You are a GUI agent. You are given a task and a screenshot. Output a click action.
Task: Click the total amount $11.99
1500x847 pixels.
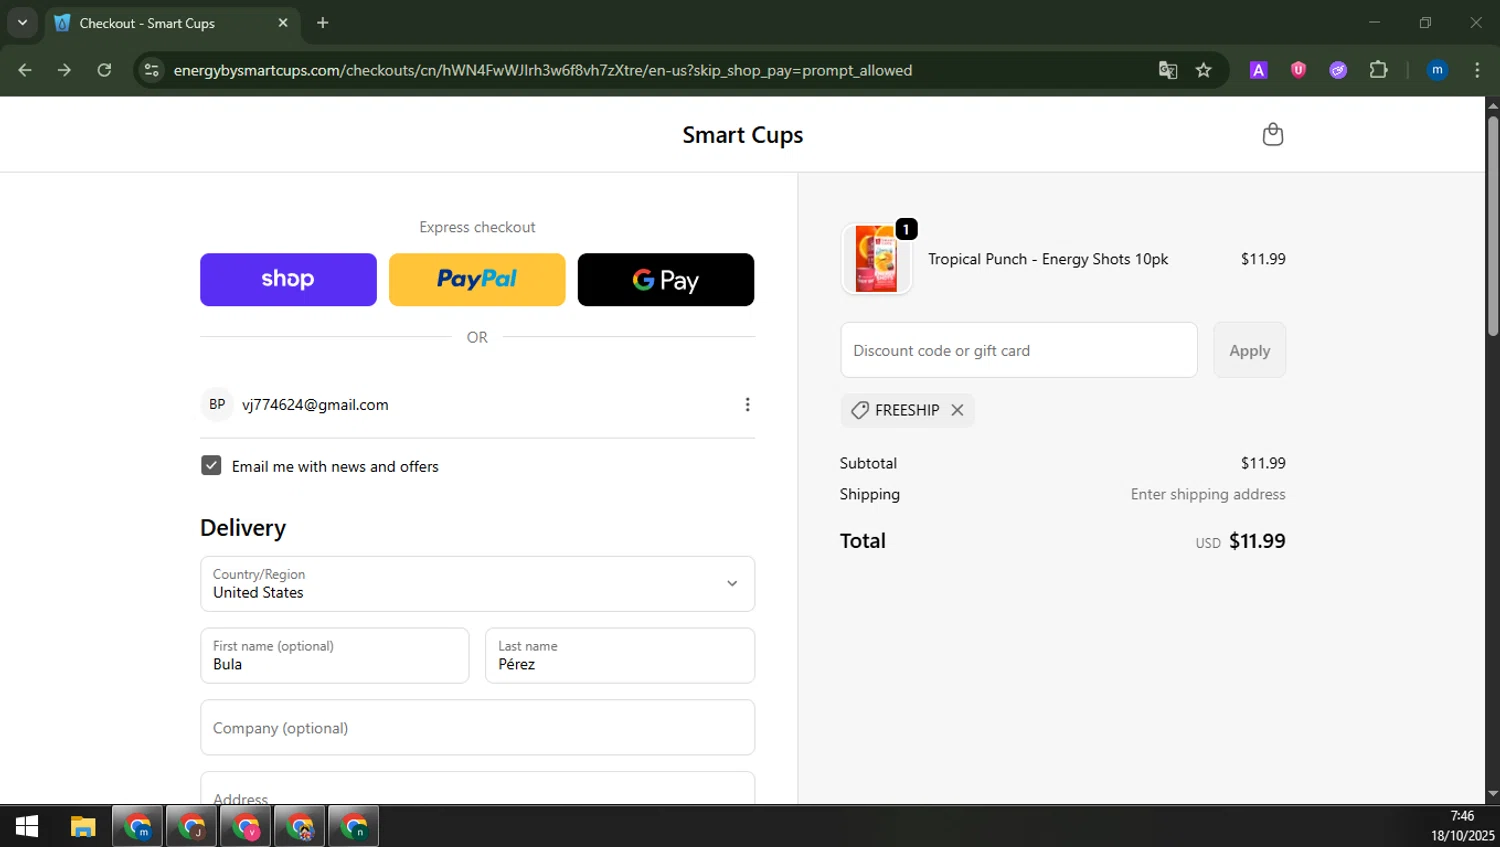[1257, 541]
